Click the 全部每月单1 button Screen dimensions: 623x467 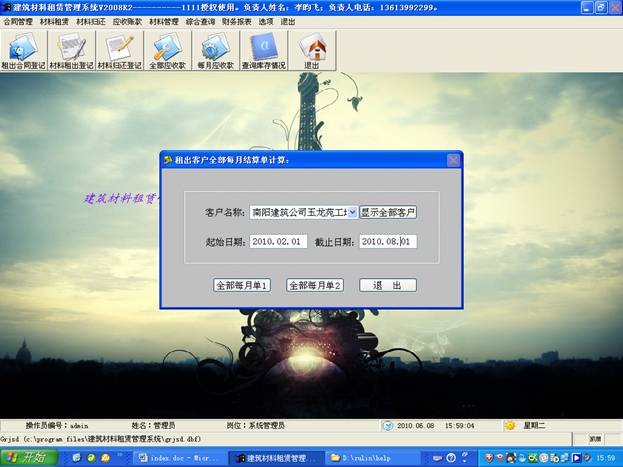(x=242, y=285)
